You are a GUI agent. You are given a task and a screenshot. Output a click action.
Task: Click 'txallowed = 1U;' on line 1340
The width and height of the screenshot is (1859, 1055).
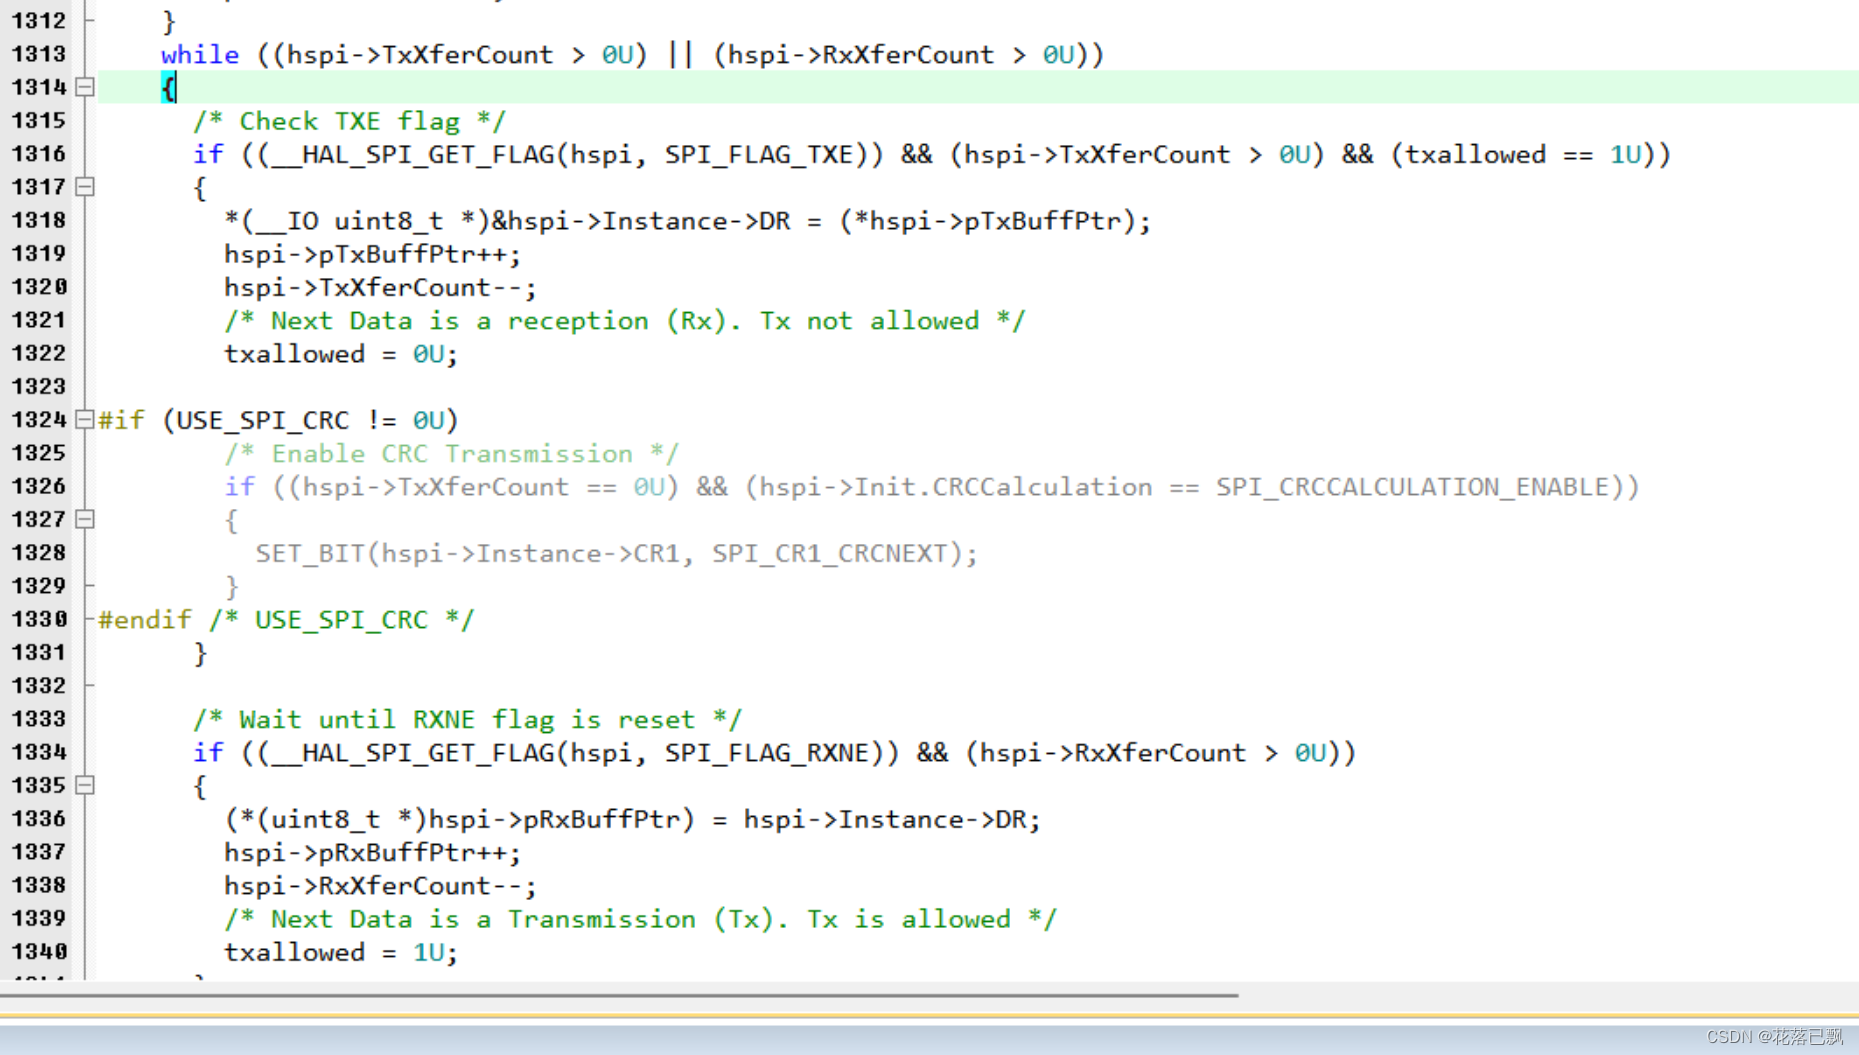pos(340,952)
